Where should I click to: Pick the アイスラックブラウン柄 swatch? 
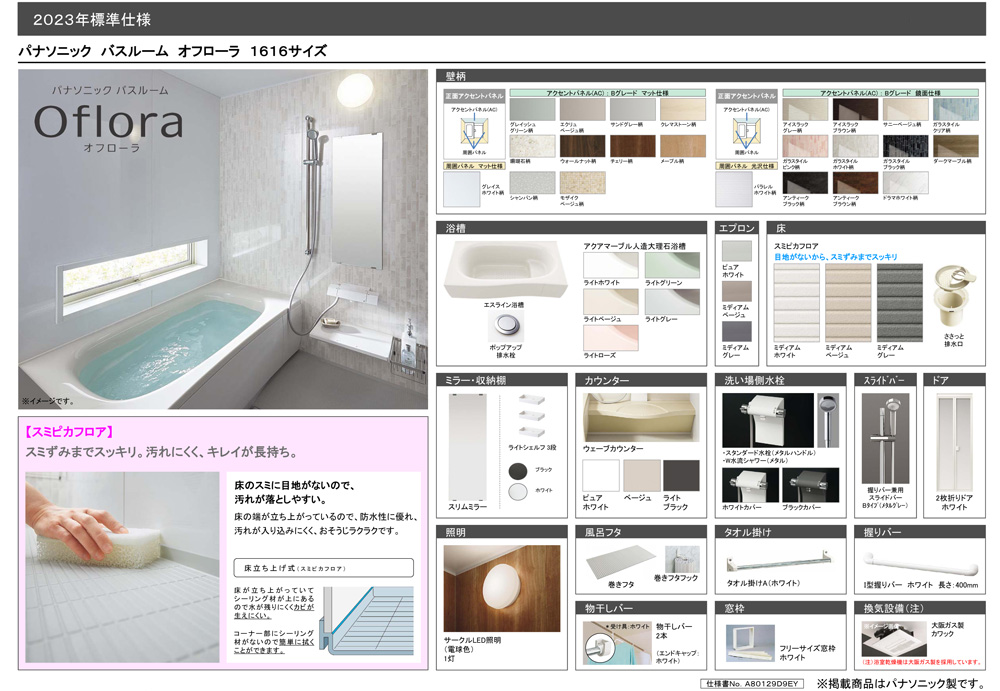[855, 110]
